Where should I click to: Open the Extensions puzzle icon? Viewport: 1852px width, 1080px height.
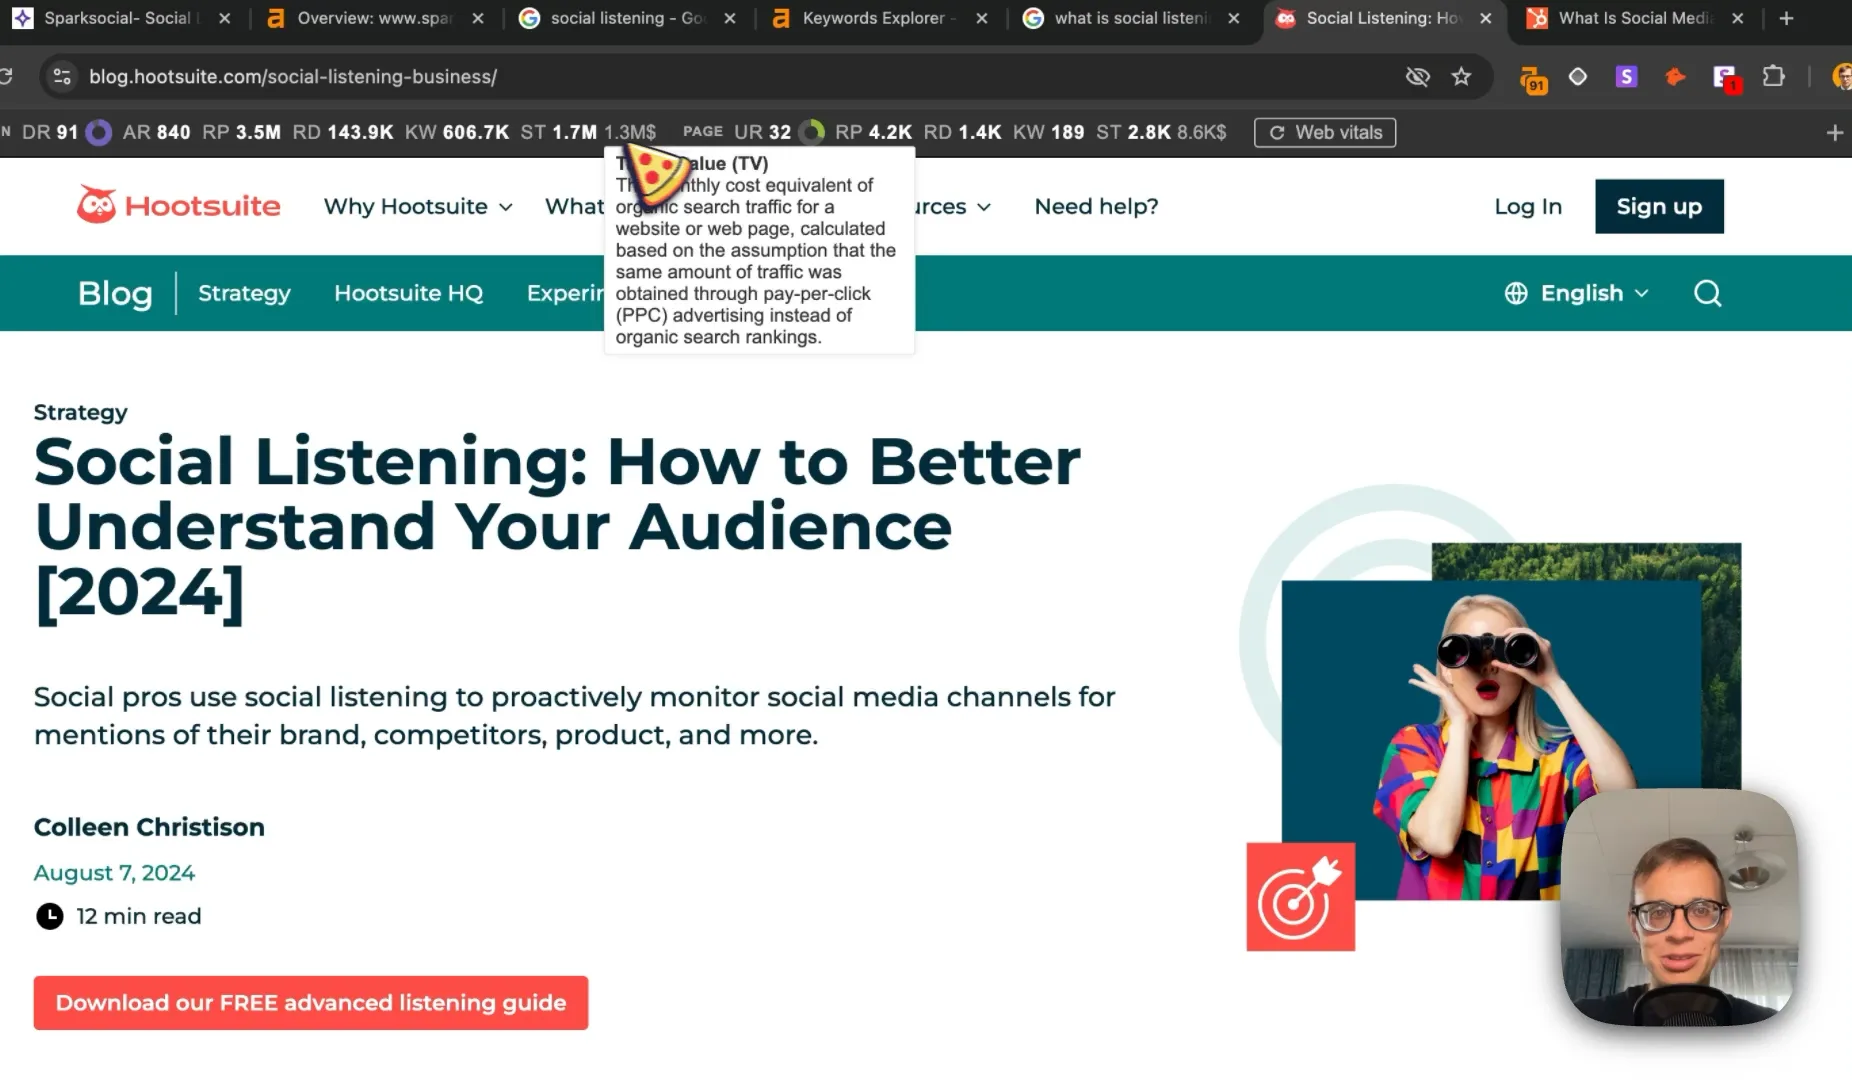tap(1773, 77)
